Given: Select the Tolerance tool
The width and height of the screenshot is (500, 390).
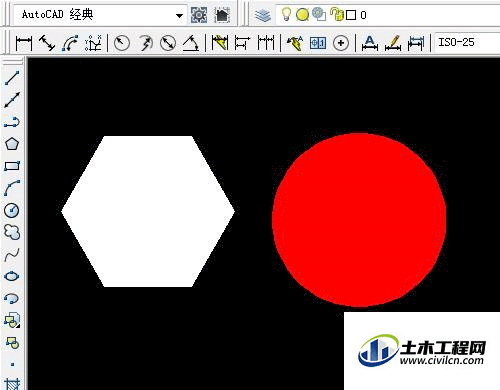Looking at the screenshot, I should [x=318, y=43].
